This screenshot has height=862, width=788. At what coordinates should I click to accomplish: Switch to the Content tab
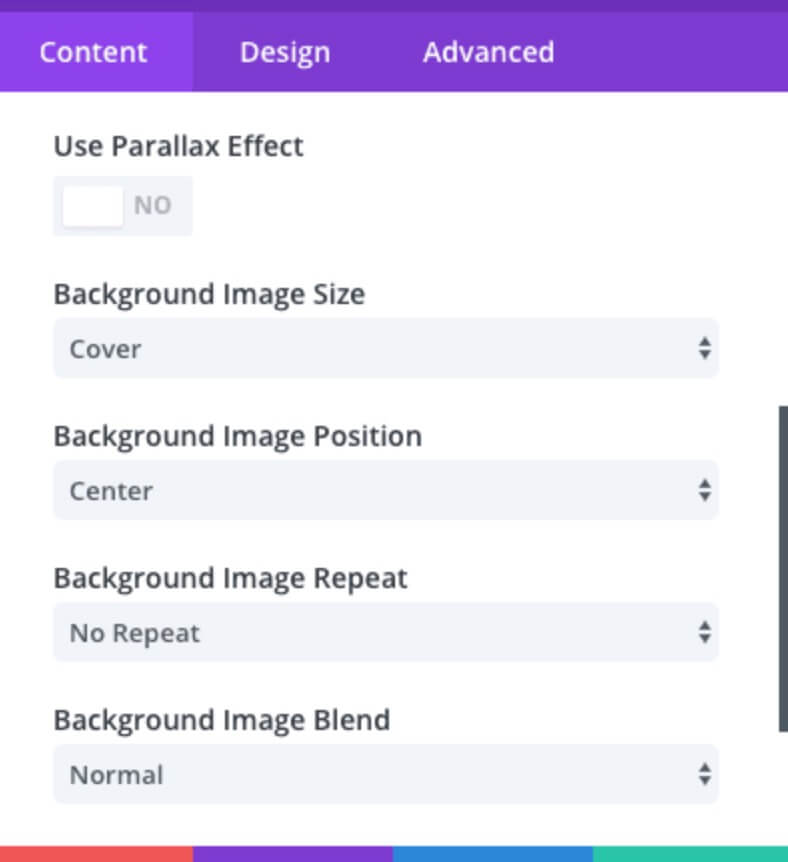point(94,52)
